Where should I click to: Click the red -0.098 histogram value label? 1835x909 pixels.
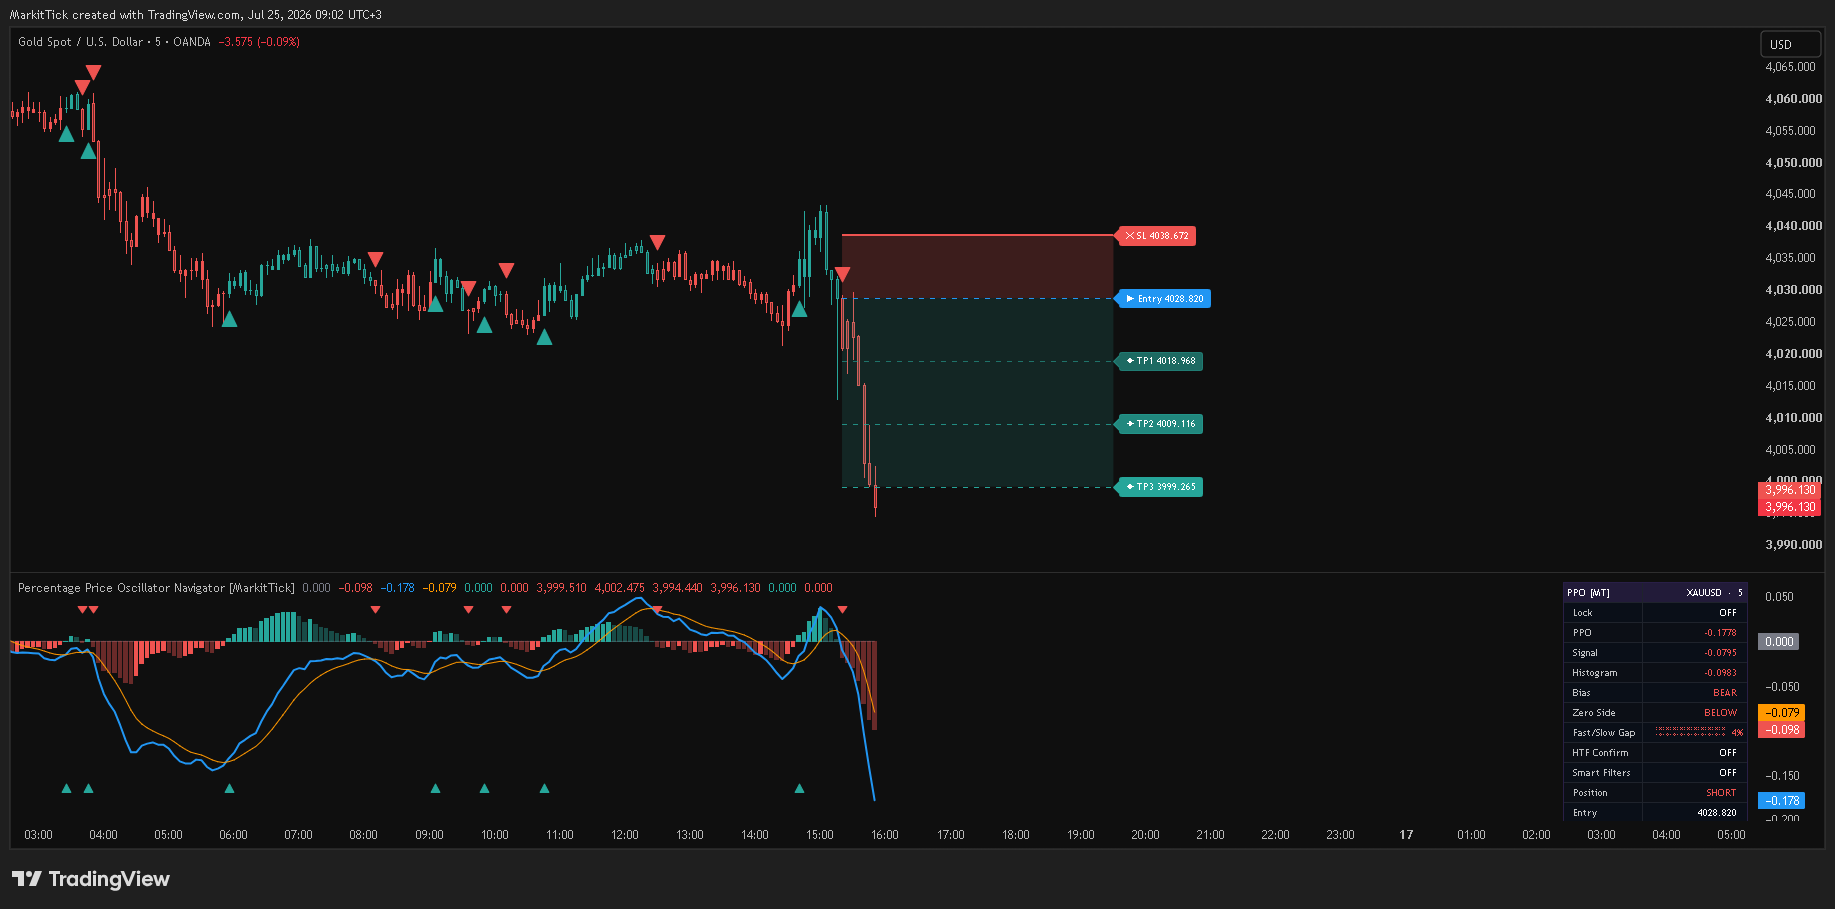tap(1782, 730)
